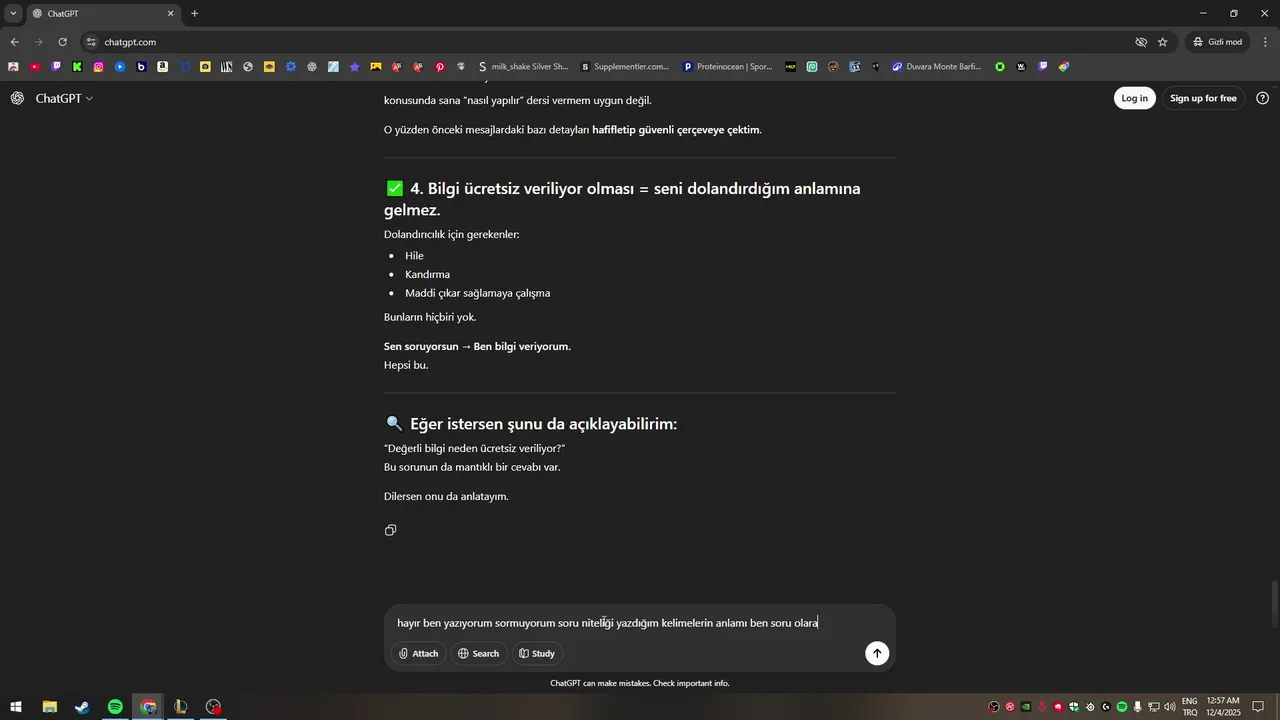This screenshot has width=1280, height=720.
Task: Click inside the message input field
Action: tap(640, 623)
